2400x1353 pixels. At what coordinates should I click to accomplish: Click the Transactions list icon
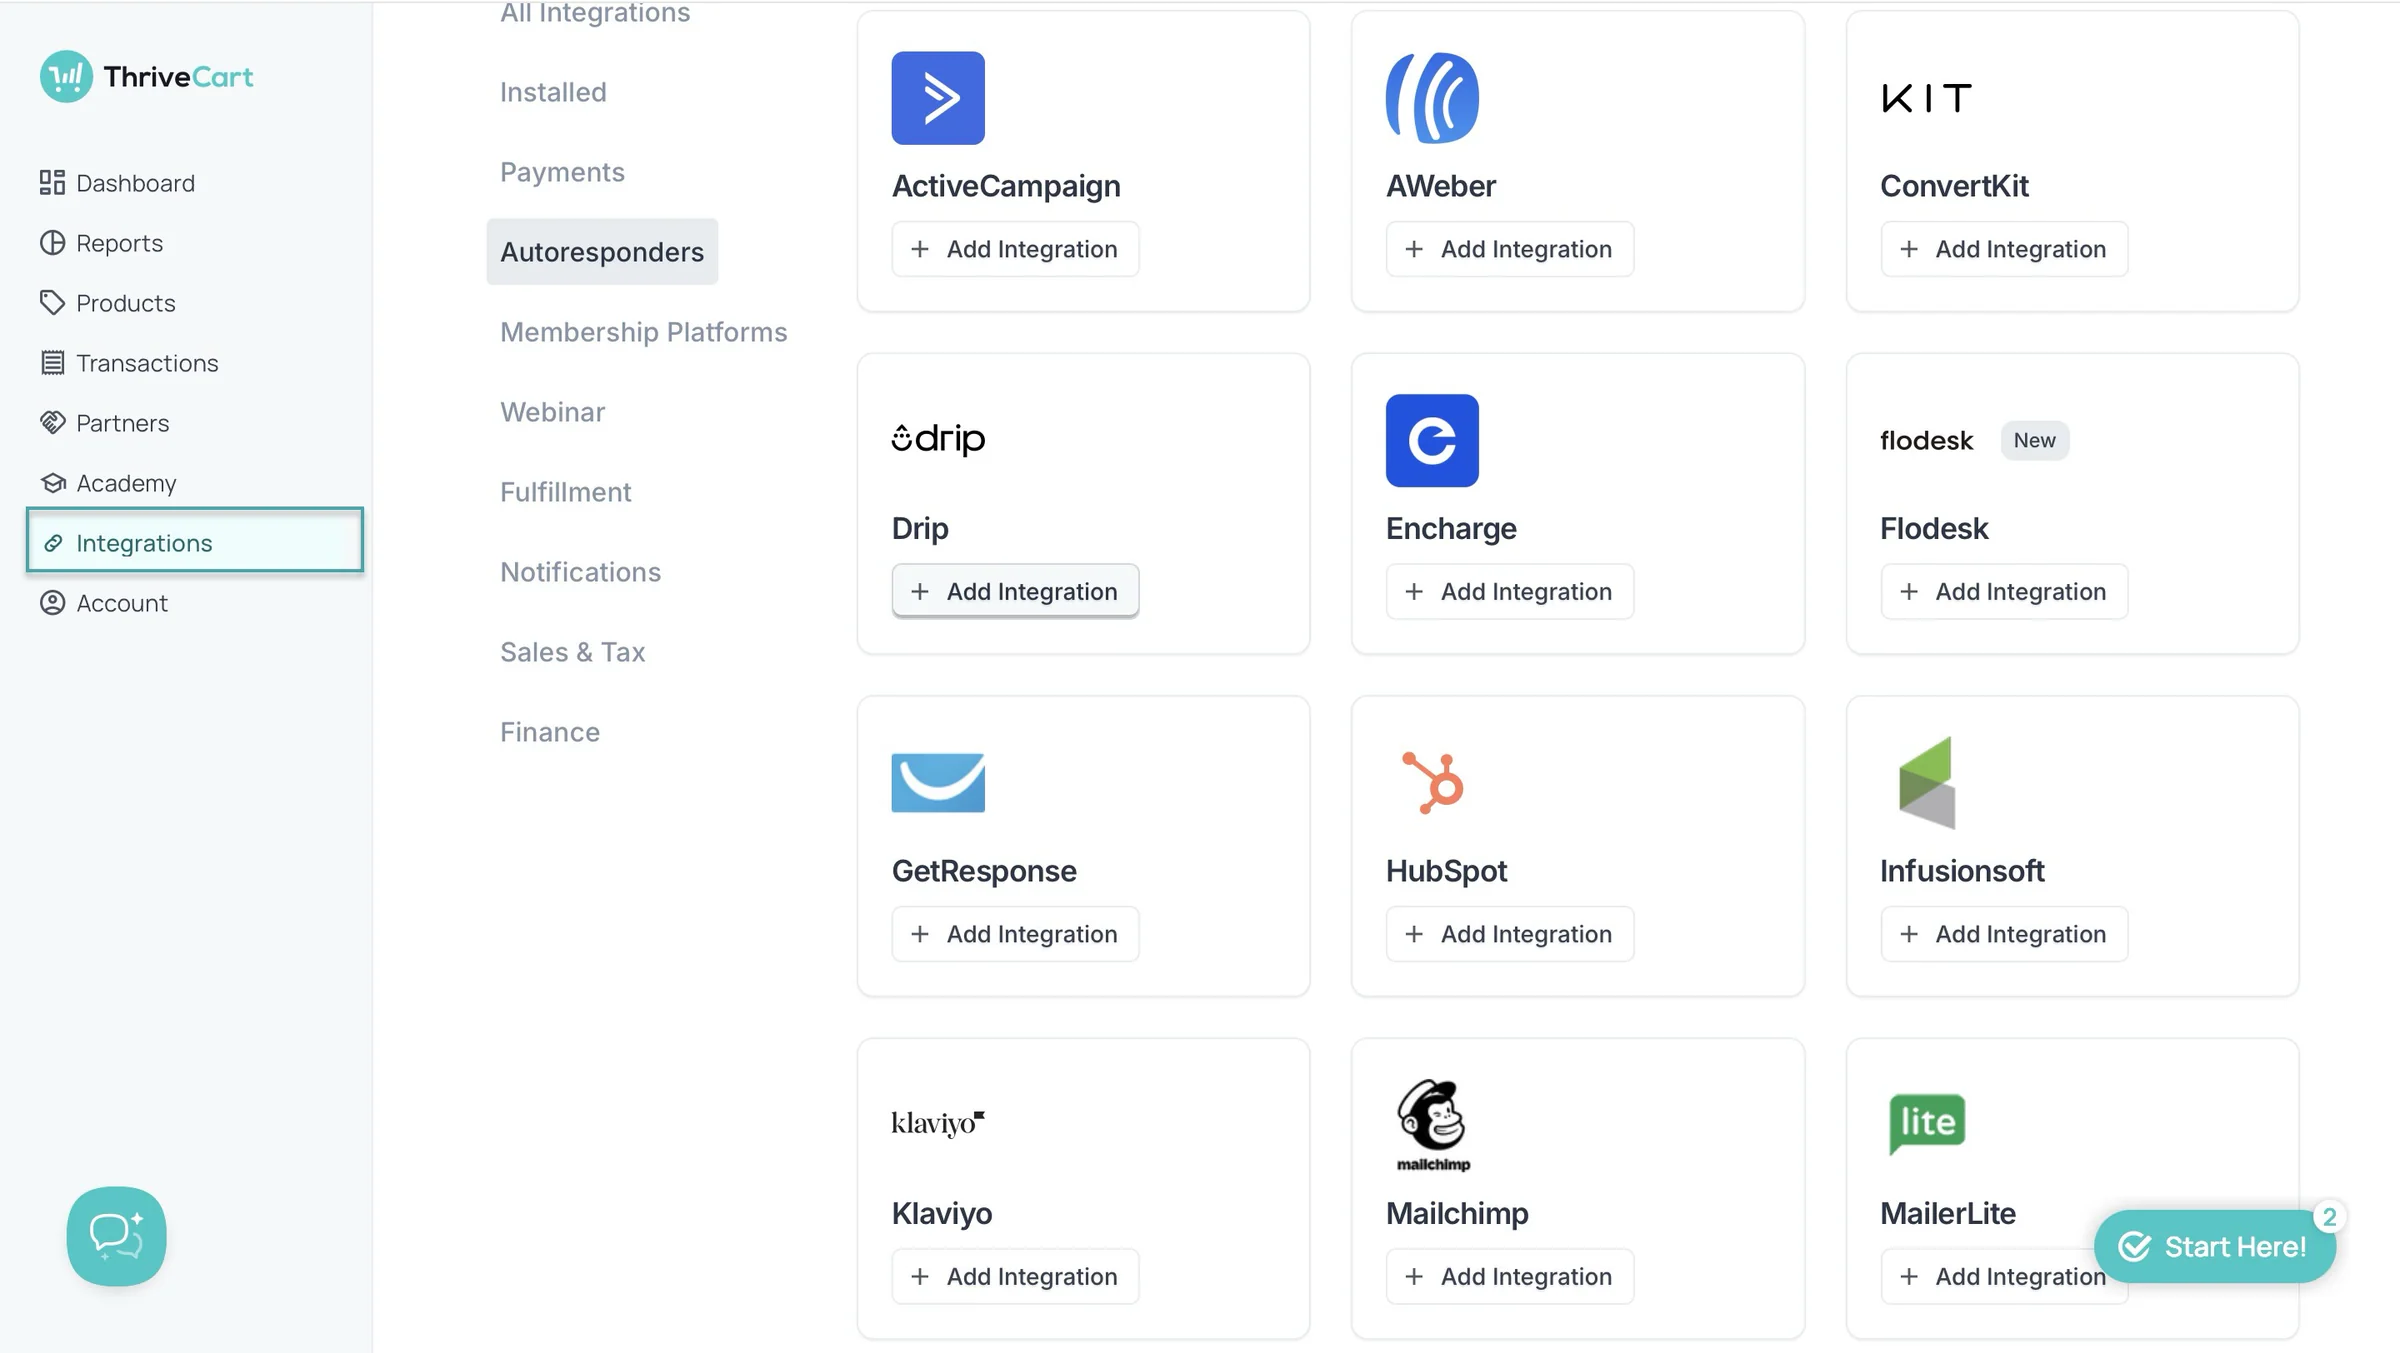coord(52,363)
